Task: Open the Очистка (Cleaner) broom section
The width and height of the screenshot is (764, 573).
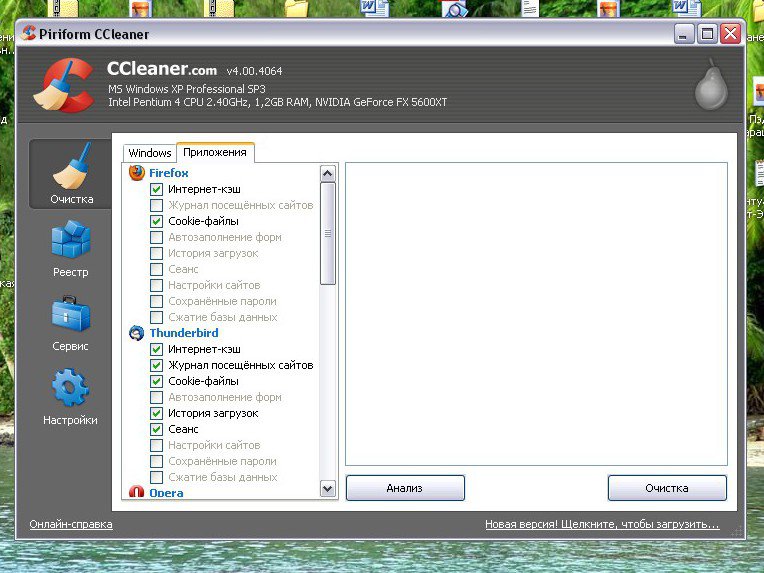Action: click(71, 173)
